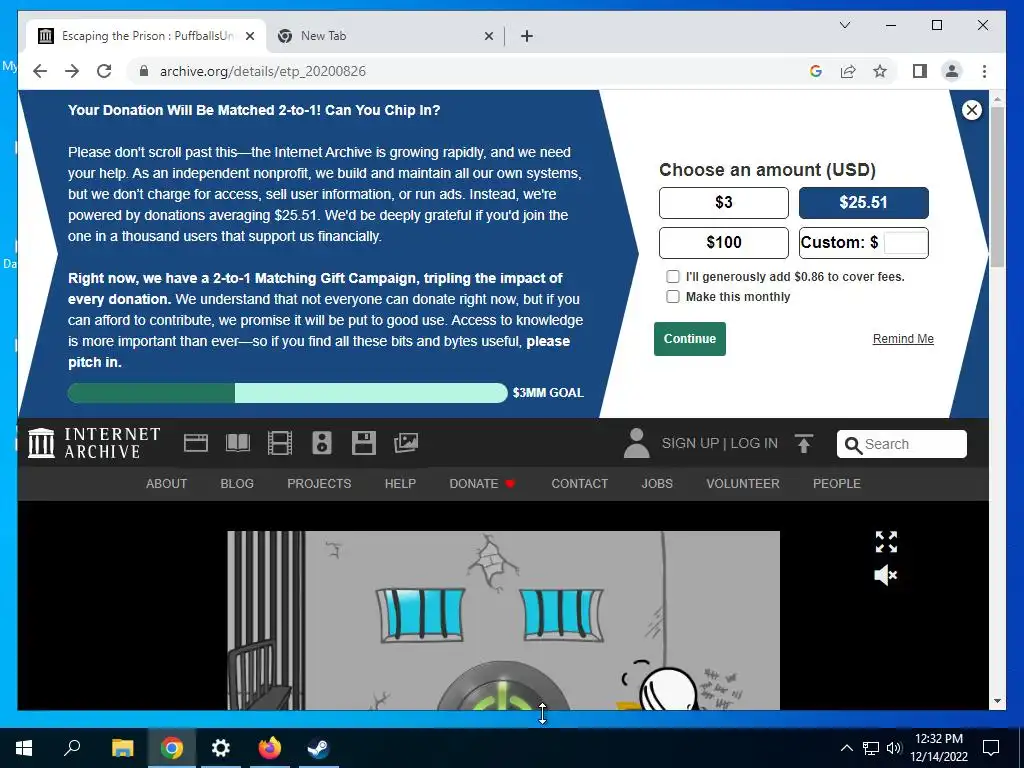Go back in Chrome history
Viewport: 1024px width, 768px height.
40,71
